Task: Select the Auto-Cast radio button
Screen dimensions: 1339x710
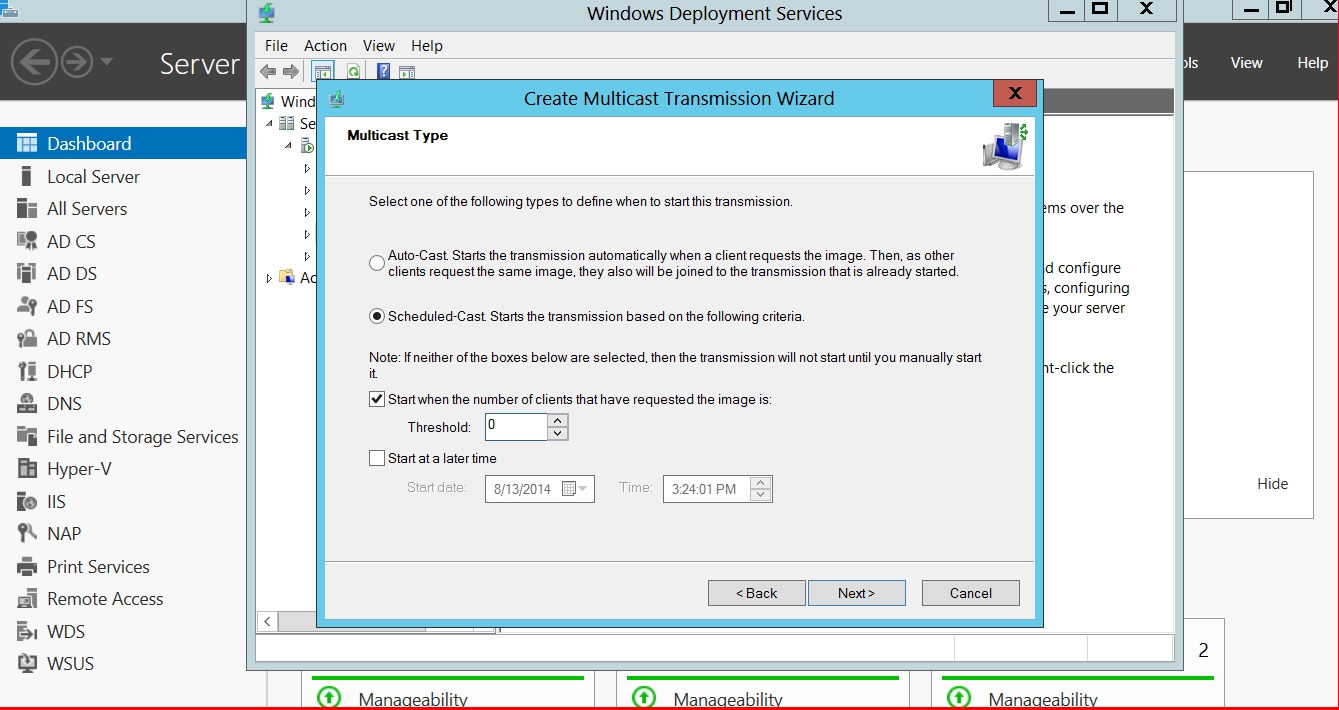Action: tap(377, 263)
